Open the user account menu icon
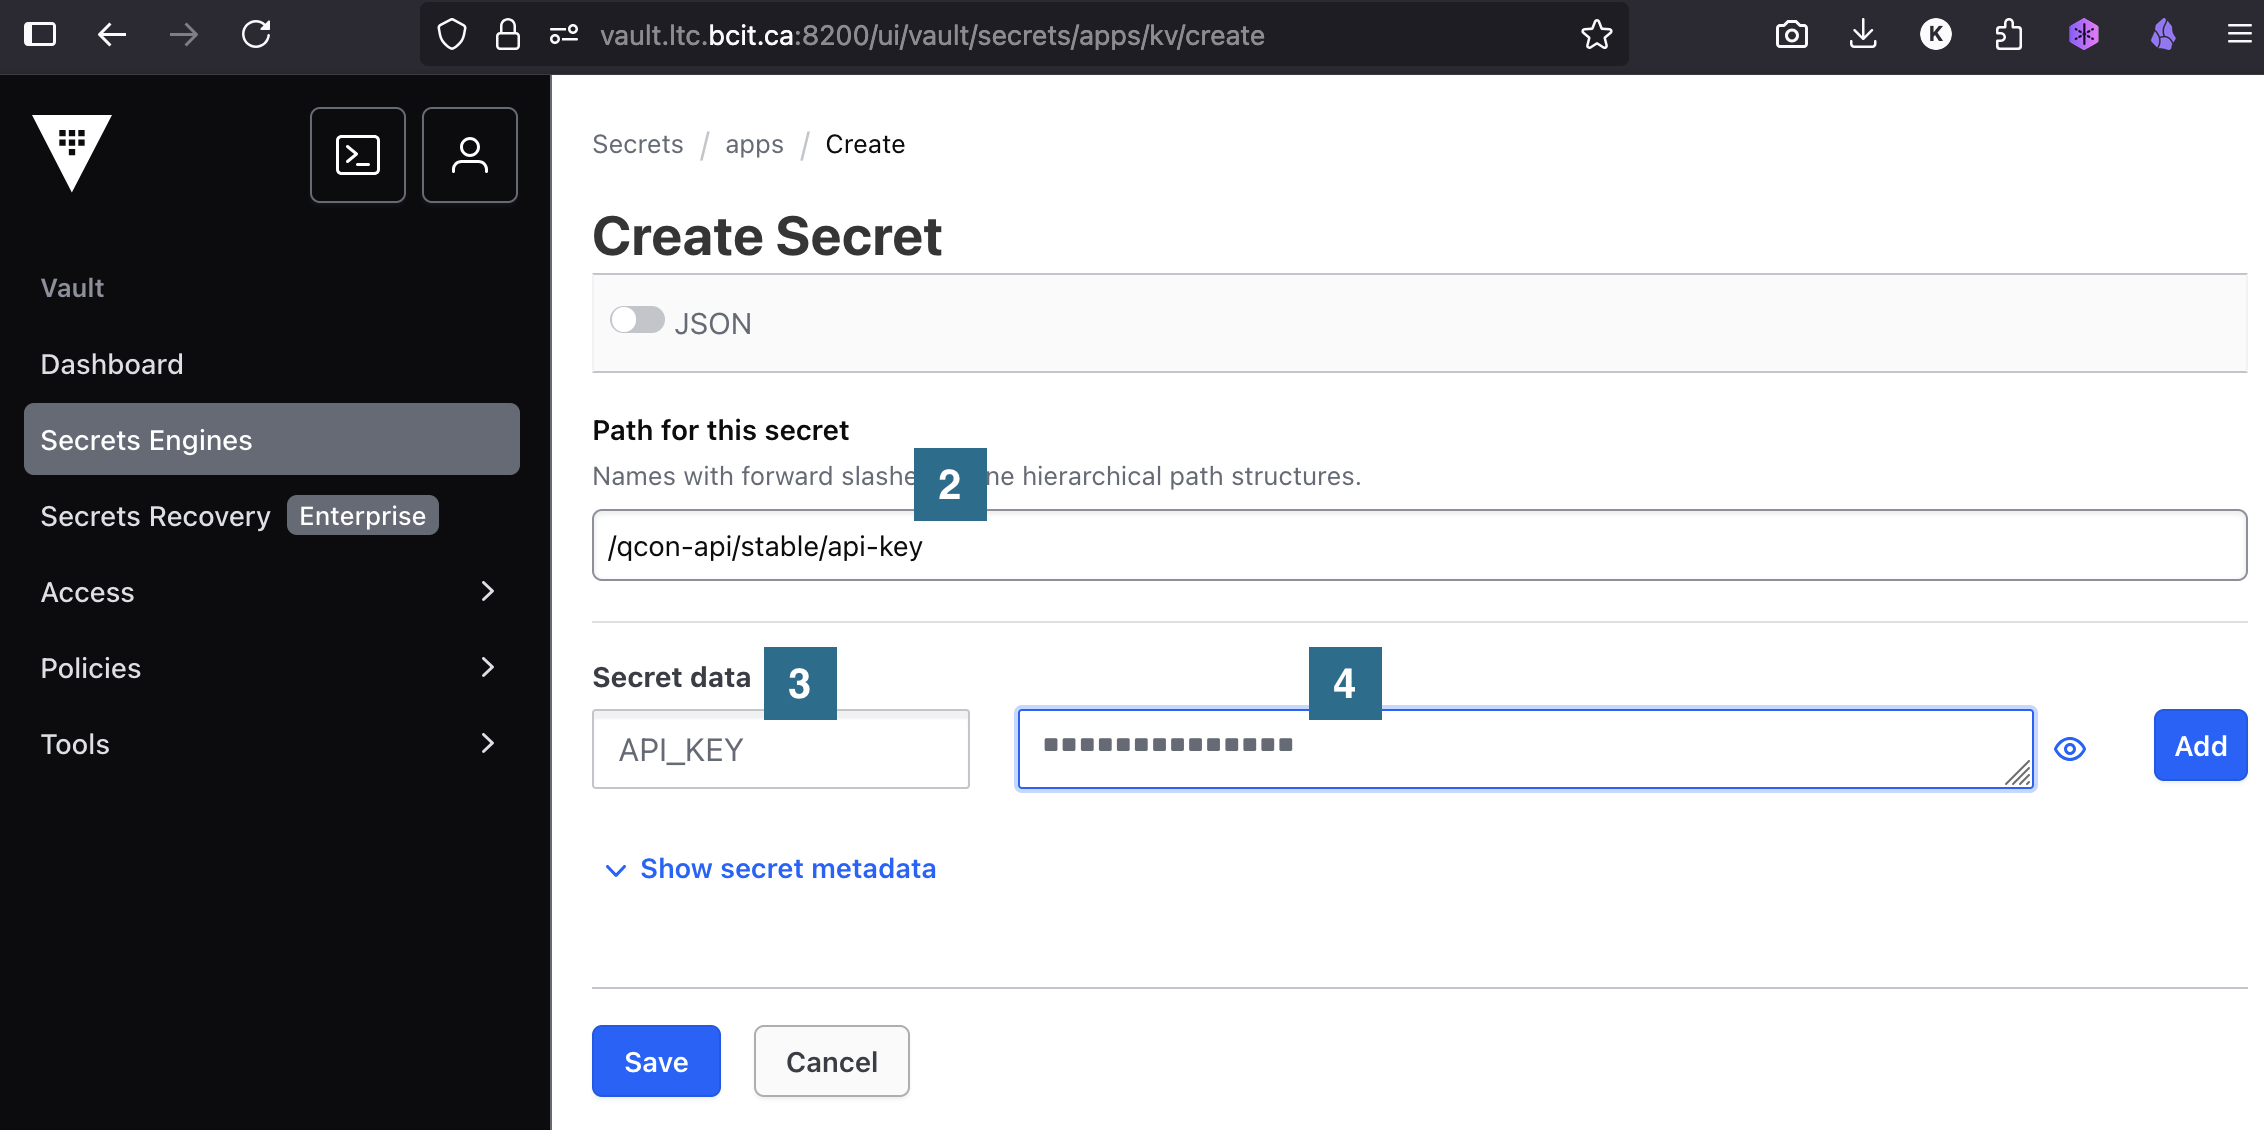 (x=469, y=154)
